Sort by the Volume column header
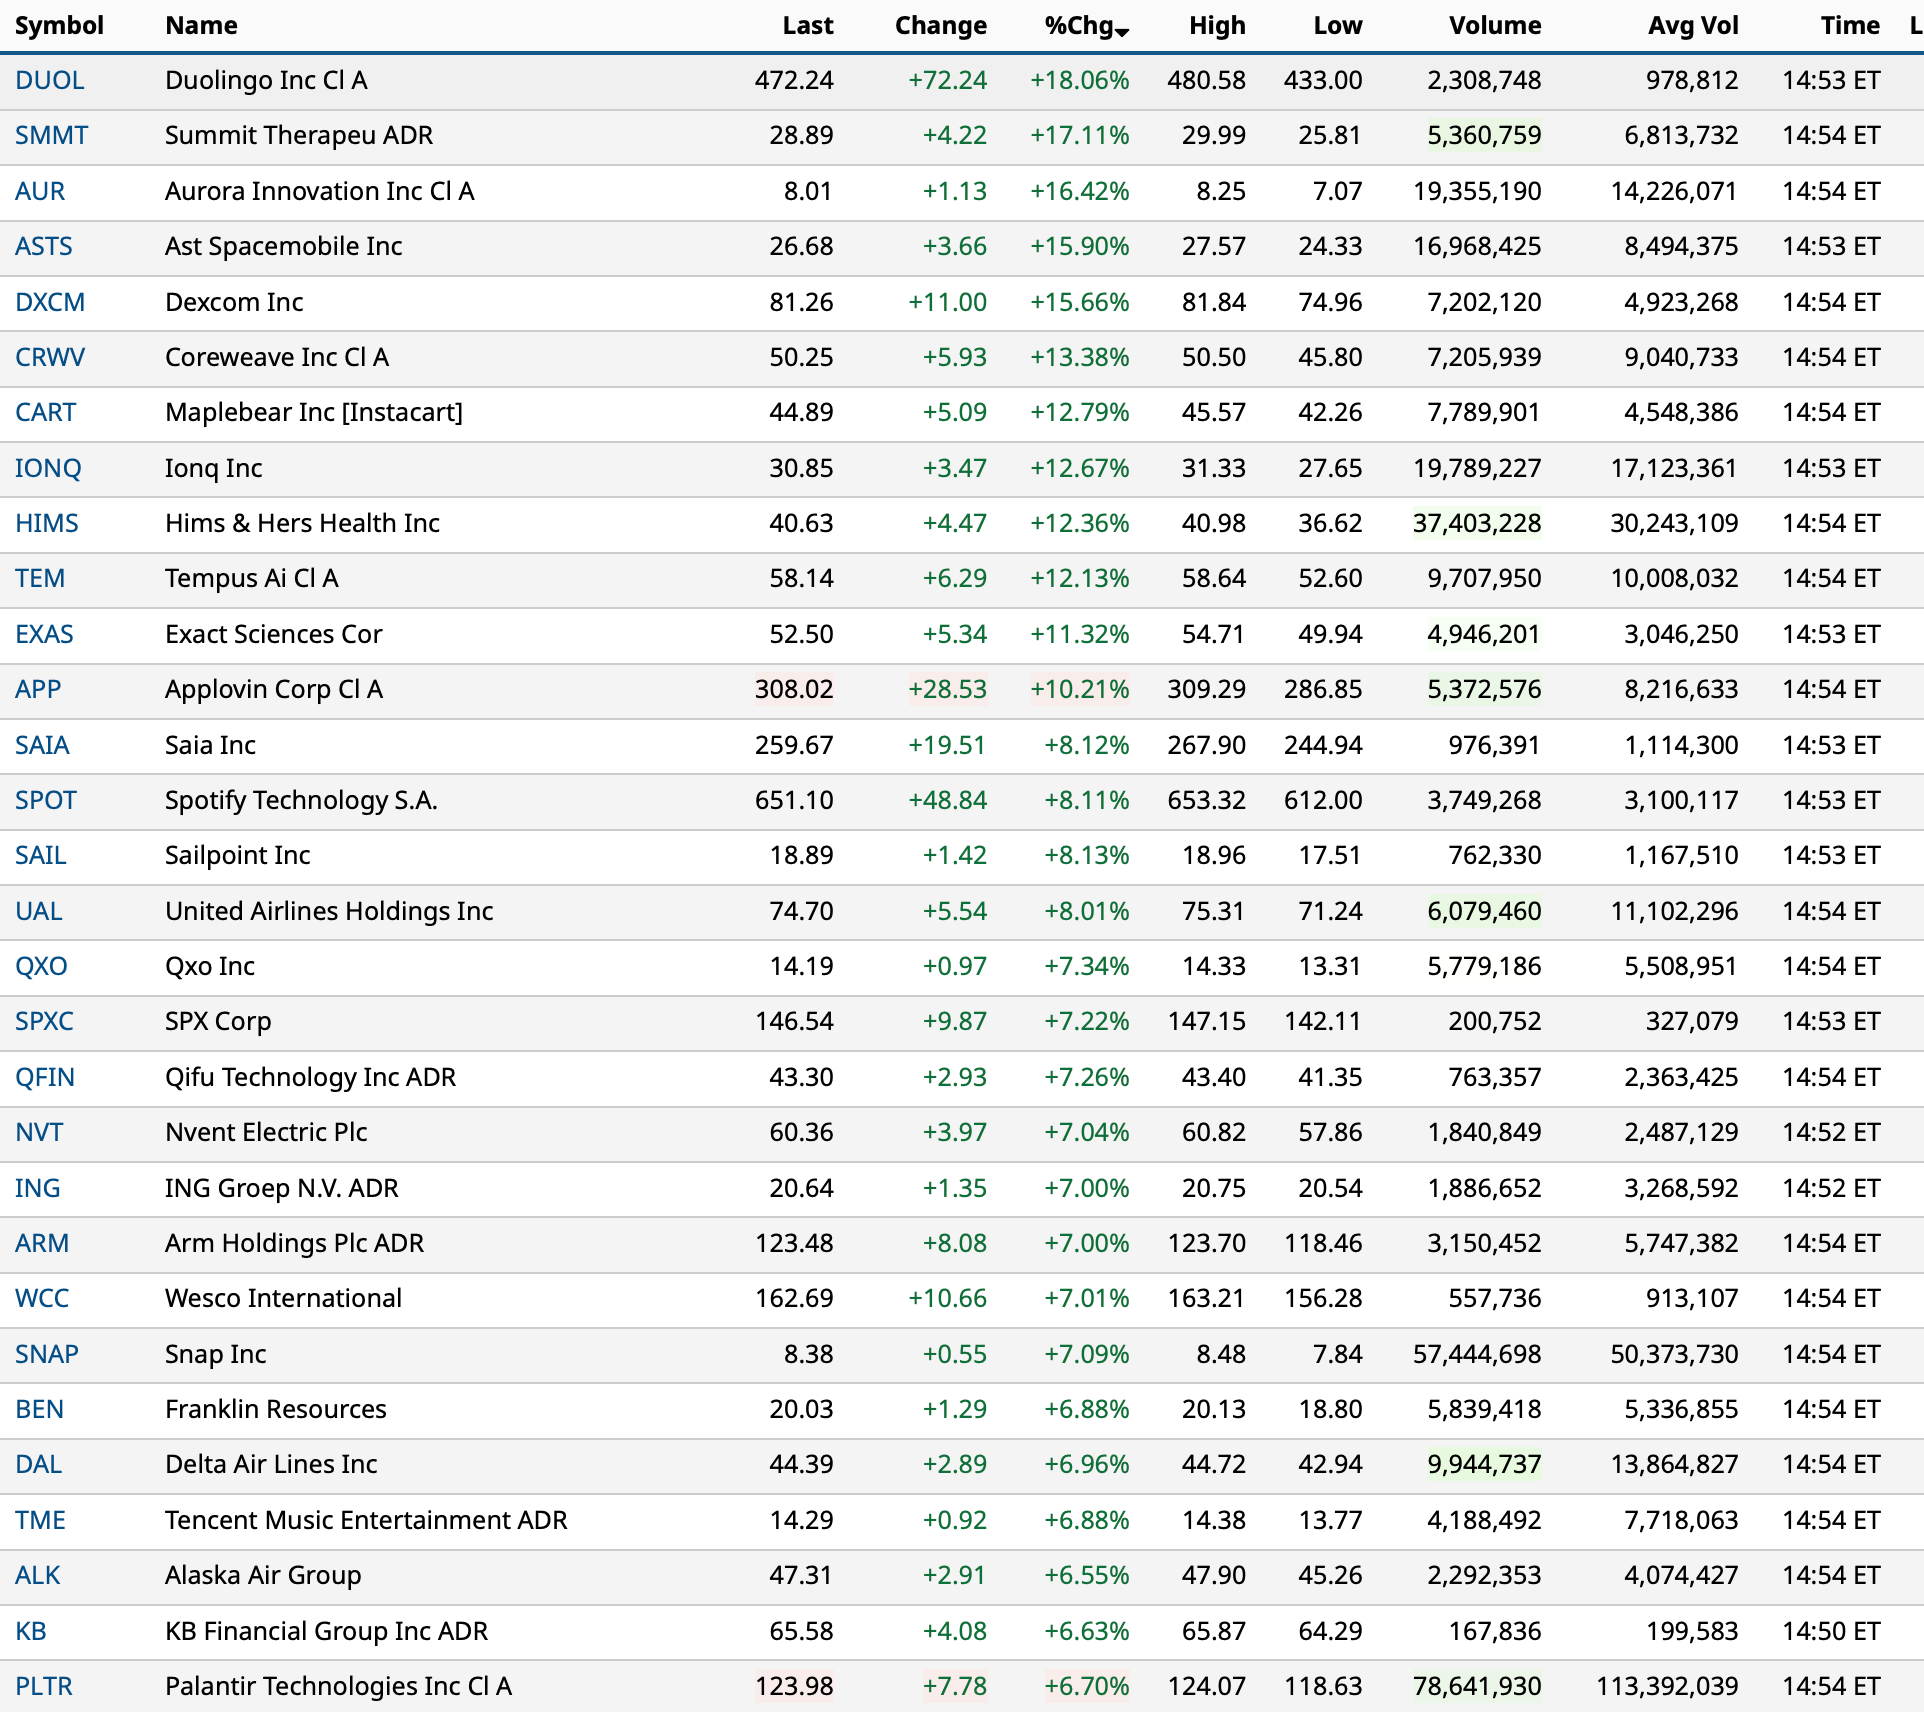Viewport: 1924px width, 1712px height. tap(1494, 25)
